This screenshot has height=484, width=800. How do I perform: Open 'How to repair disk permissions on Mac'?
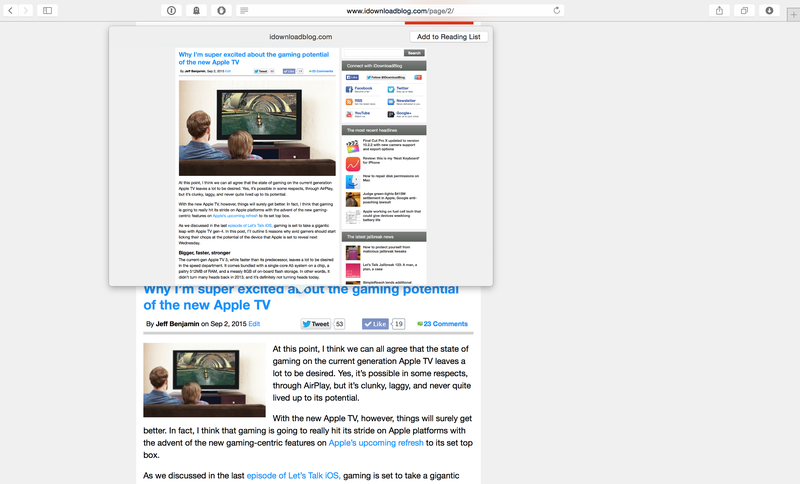[x=391, y=178]
